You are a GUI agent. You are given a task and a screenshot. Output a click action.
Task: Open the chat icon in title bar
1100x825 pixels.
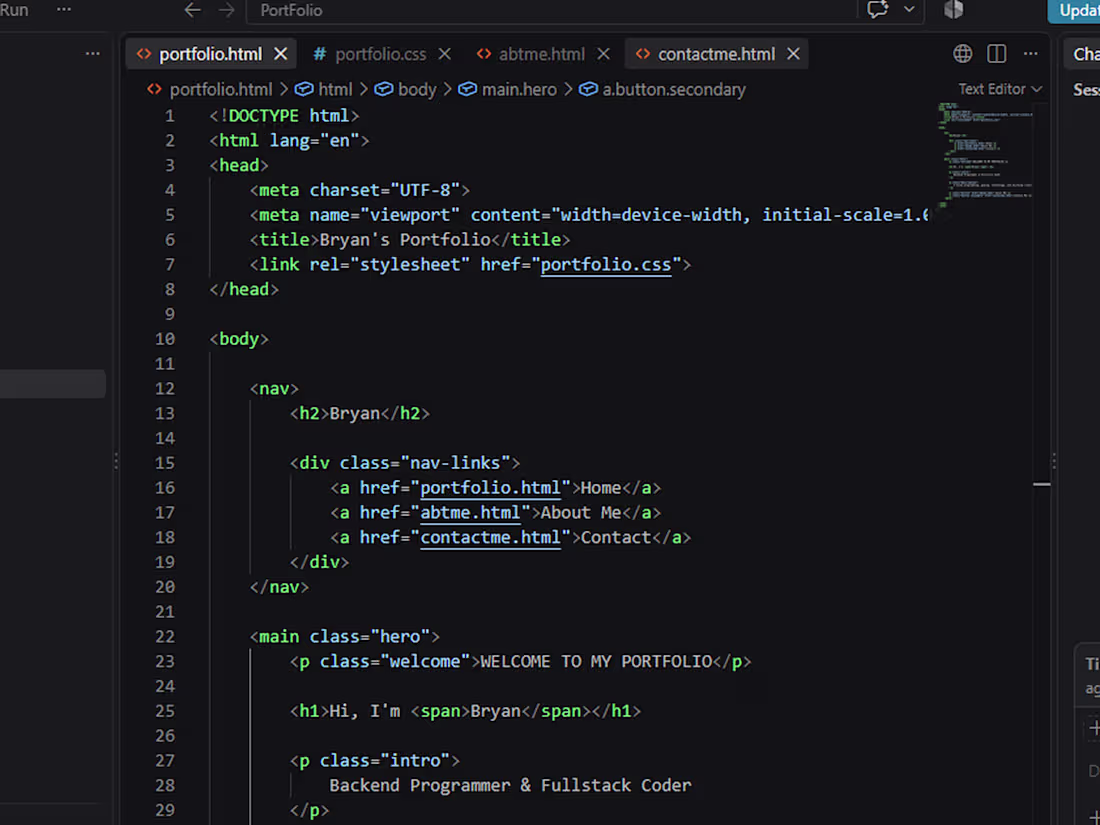tap(878, 9)
